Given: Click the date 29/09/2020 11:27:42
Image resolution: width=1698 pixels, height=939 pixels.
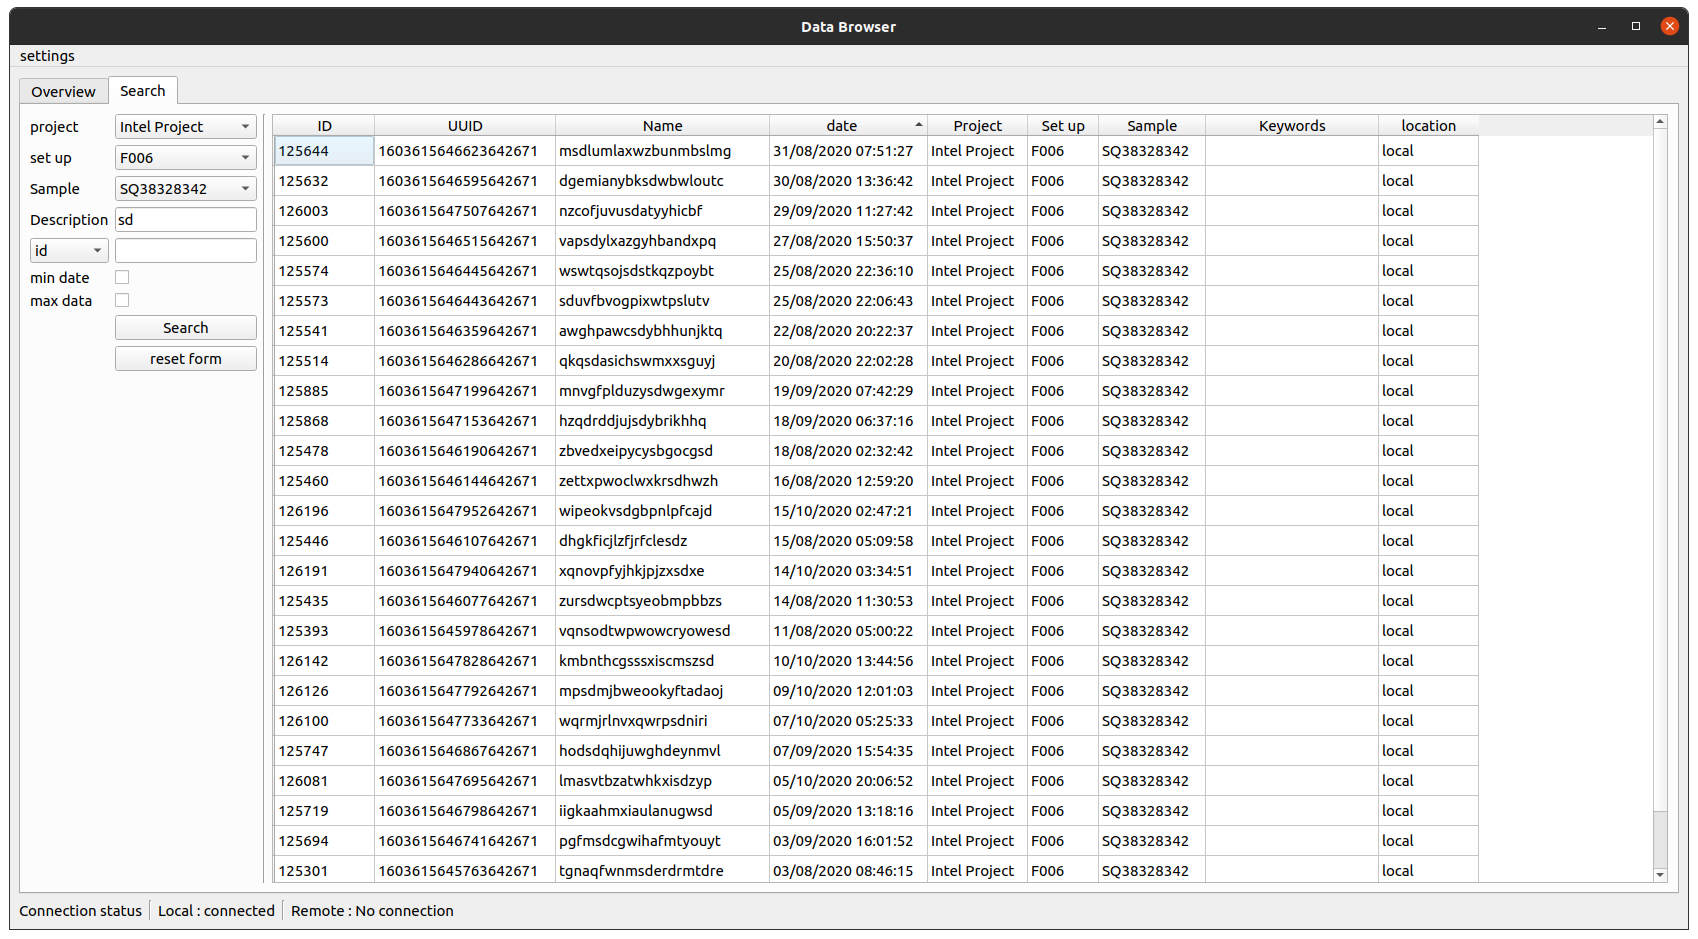Looking at the screenshot, I should (x=848, y=211).
